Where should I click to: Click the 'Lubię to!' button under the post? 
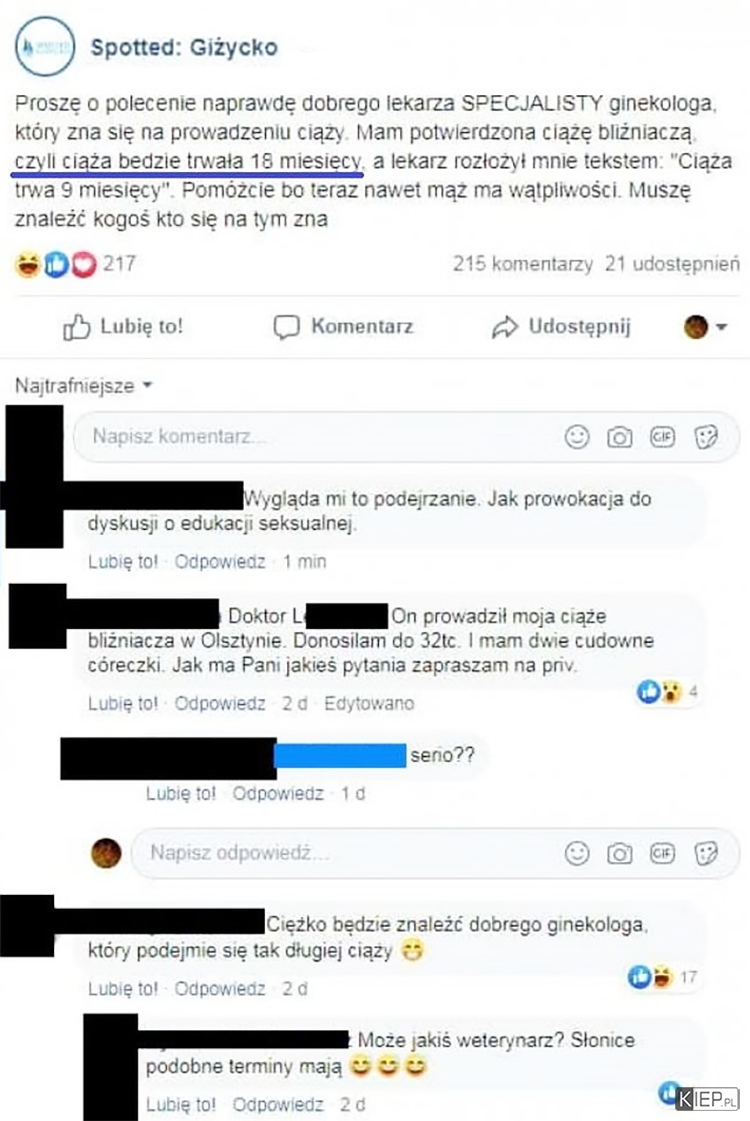123,327
